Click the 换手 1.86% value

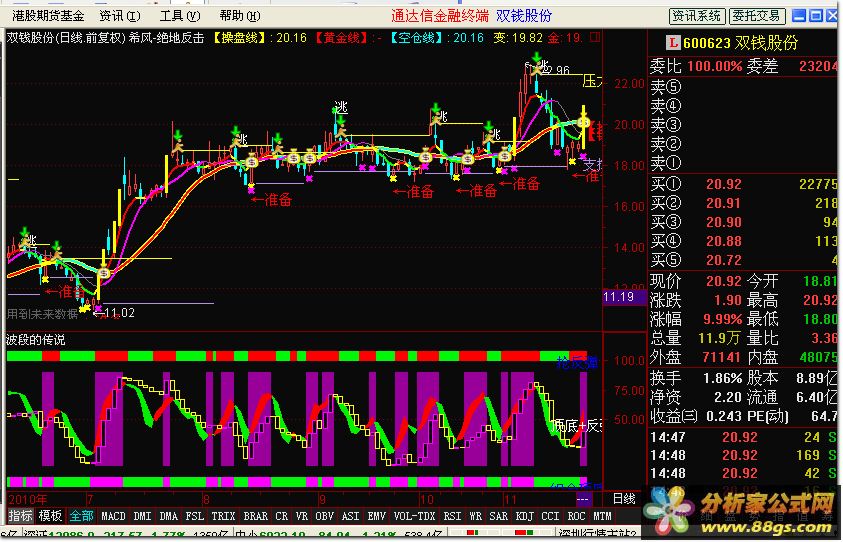pos(723,378)
